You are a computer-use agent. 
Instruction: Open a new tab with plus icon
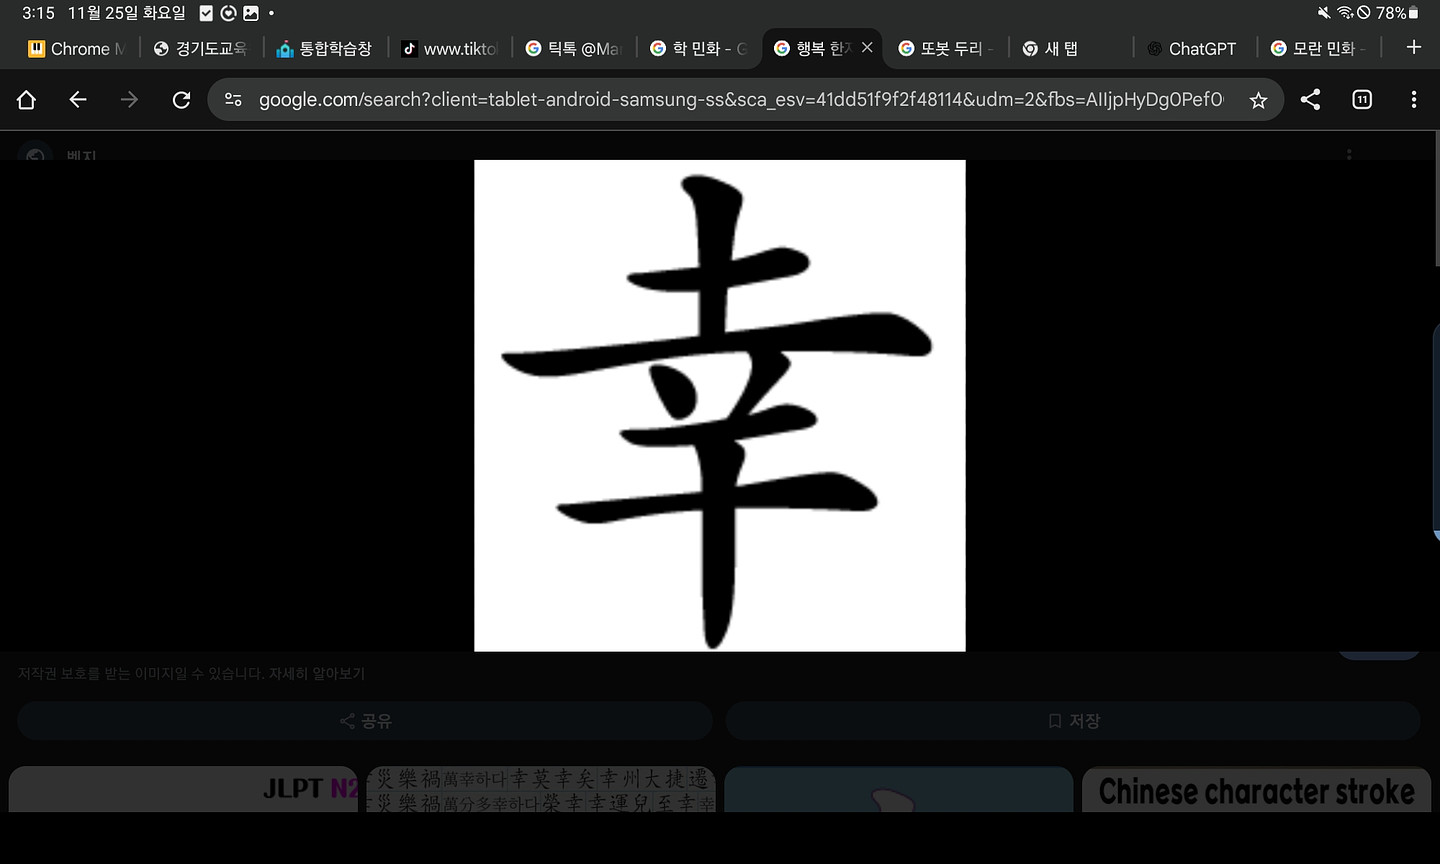pos(1413,47)
